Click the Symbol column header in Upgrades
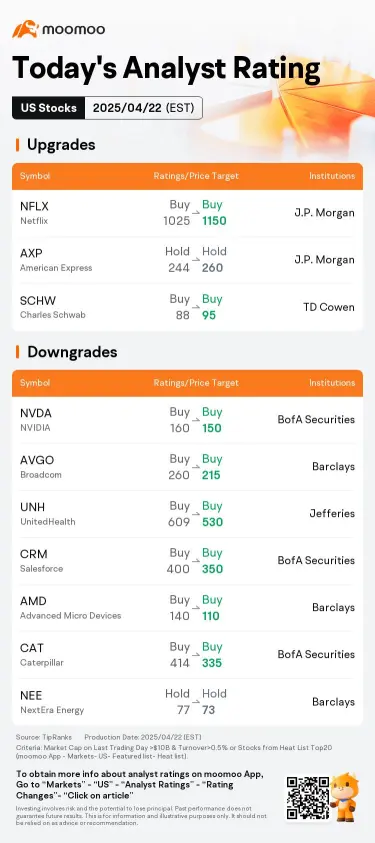The height and width of the screenshot is (843, 375). click(x=35, y=176)
